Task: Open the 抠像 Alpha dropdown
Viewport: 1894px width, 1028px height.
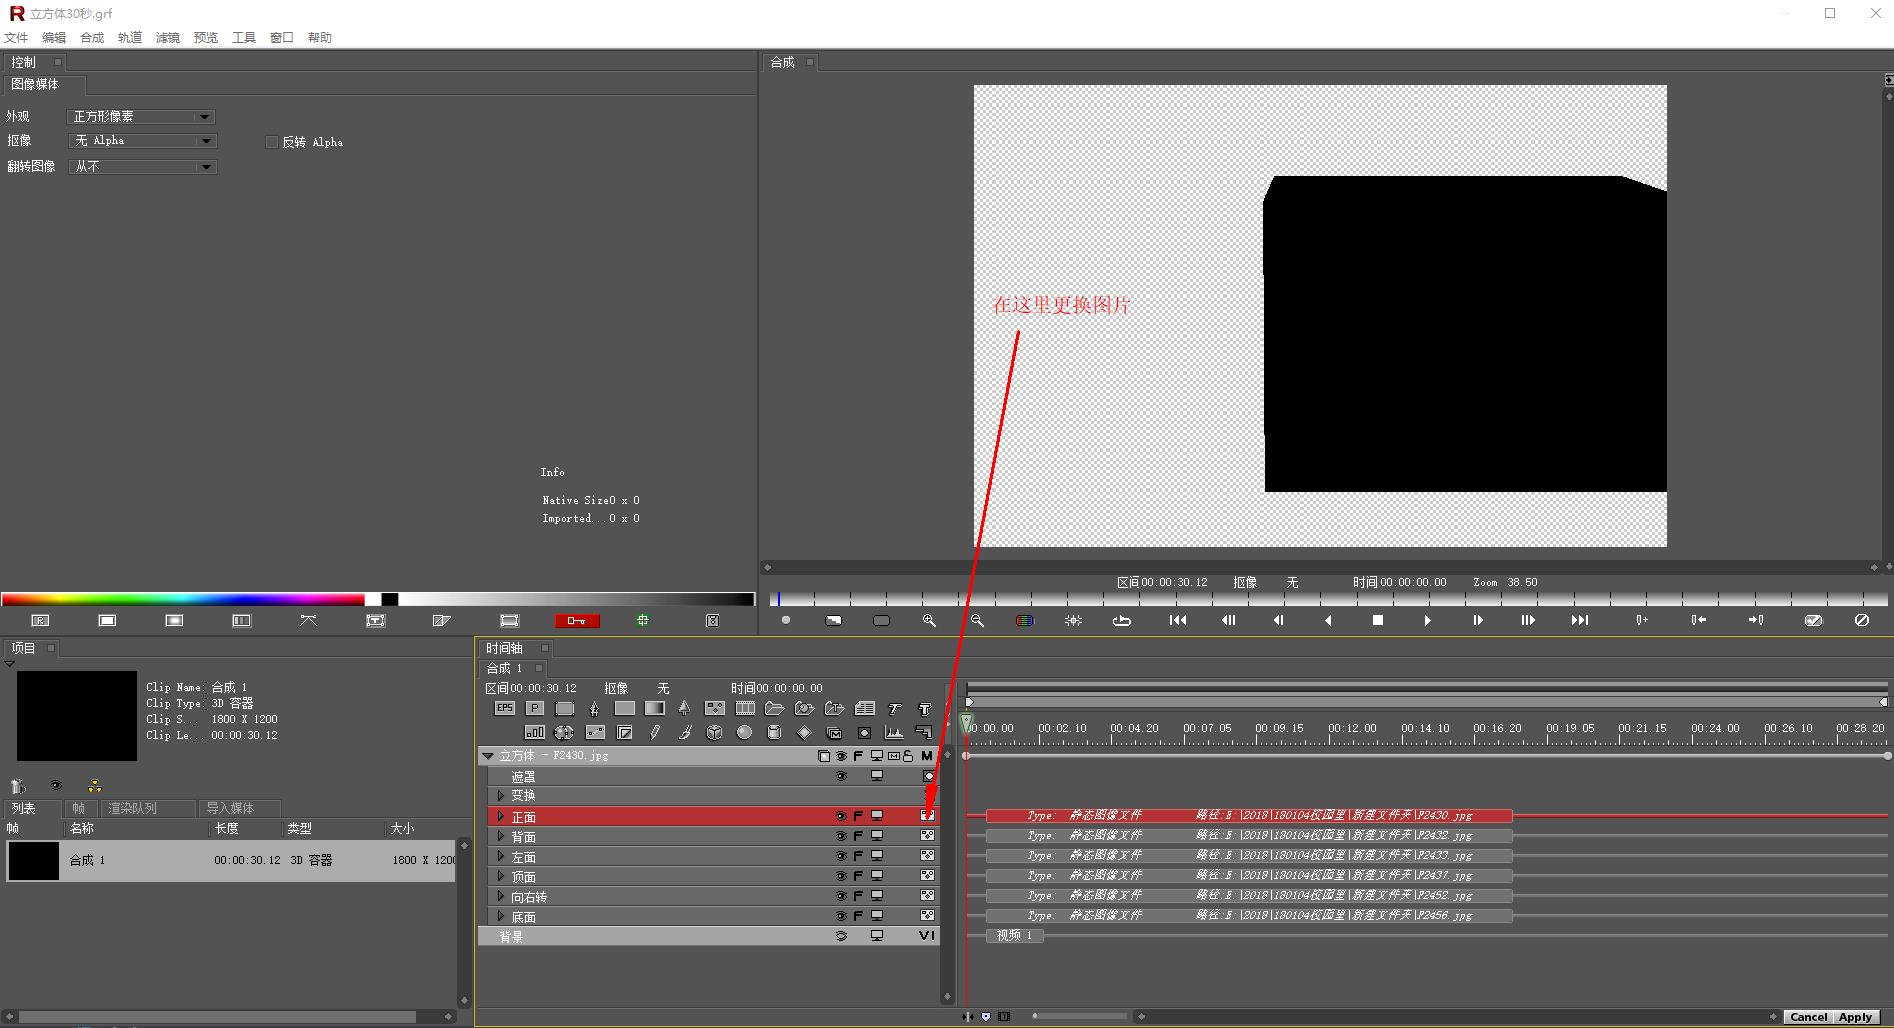Action: [141, 141]
